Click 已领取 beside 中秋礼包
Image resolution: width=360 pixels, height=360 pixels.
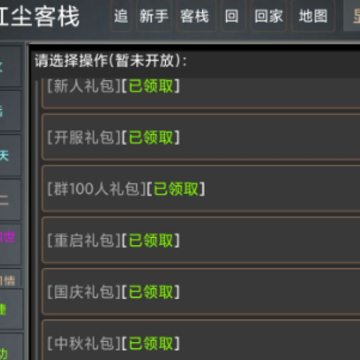(x=151, y=344)
